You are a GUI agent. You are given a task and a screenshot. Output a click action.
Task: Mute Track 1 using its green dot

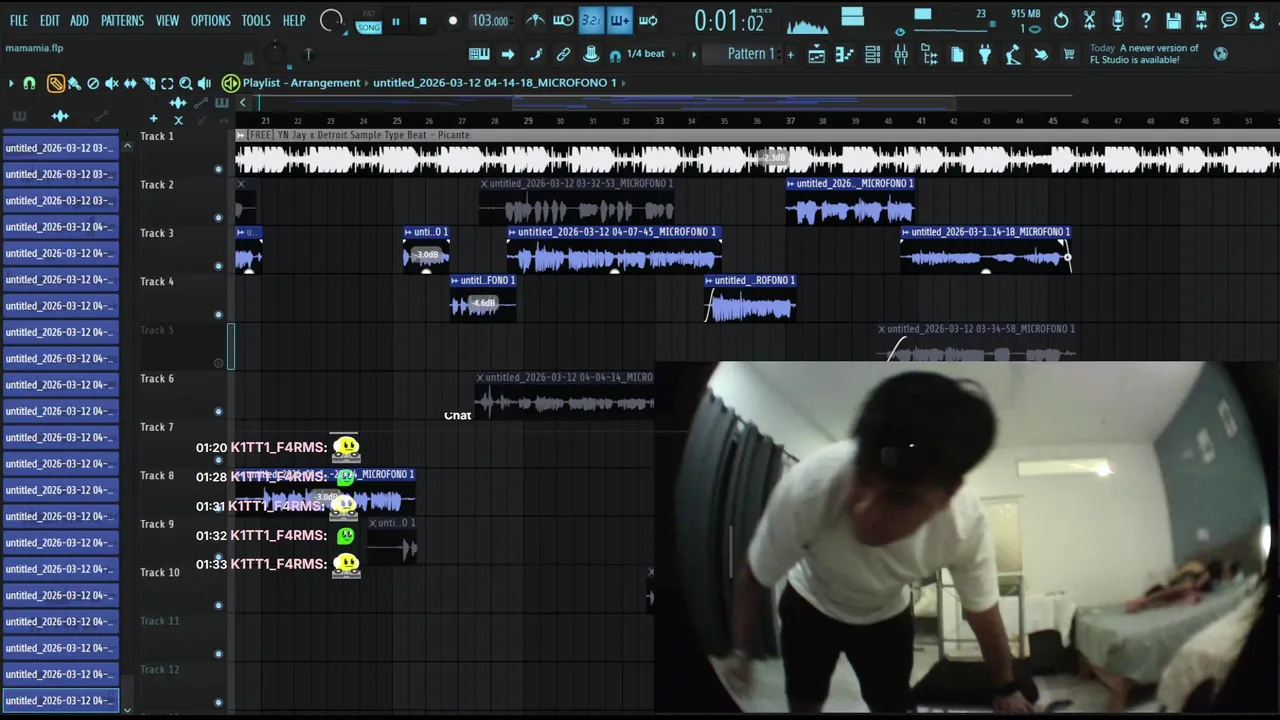(x=218, y=169)
